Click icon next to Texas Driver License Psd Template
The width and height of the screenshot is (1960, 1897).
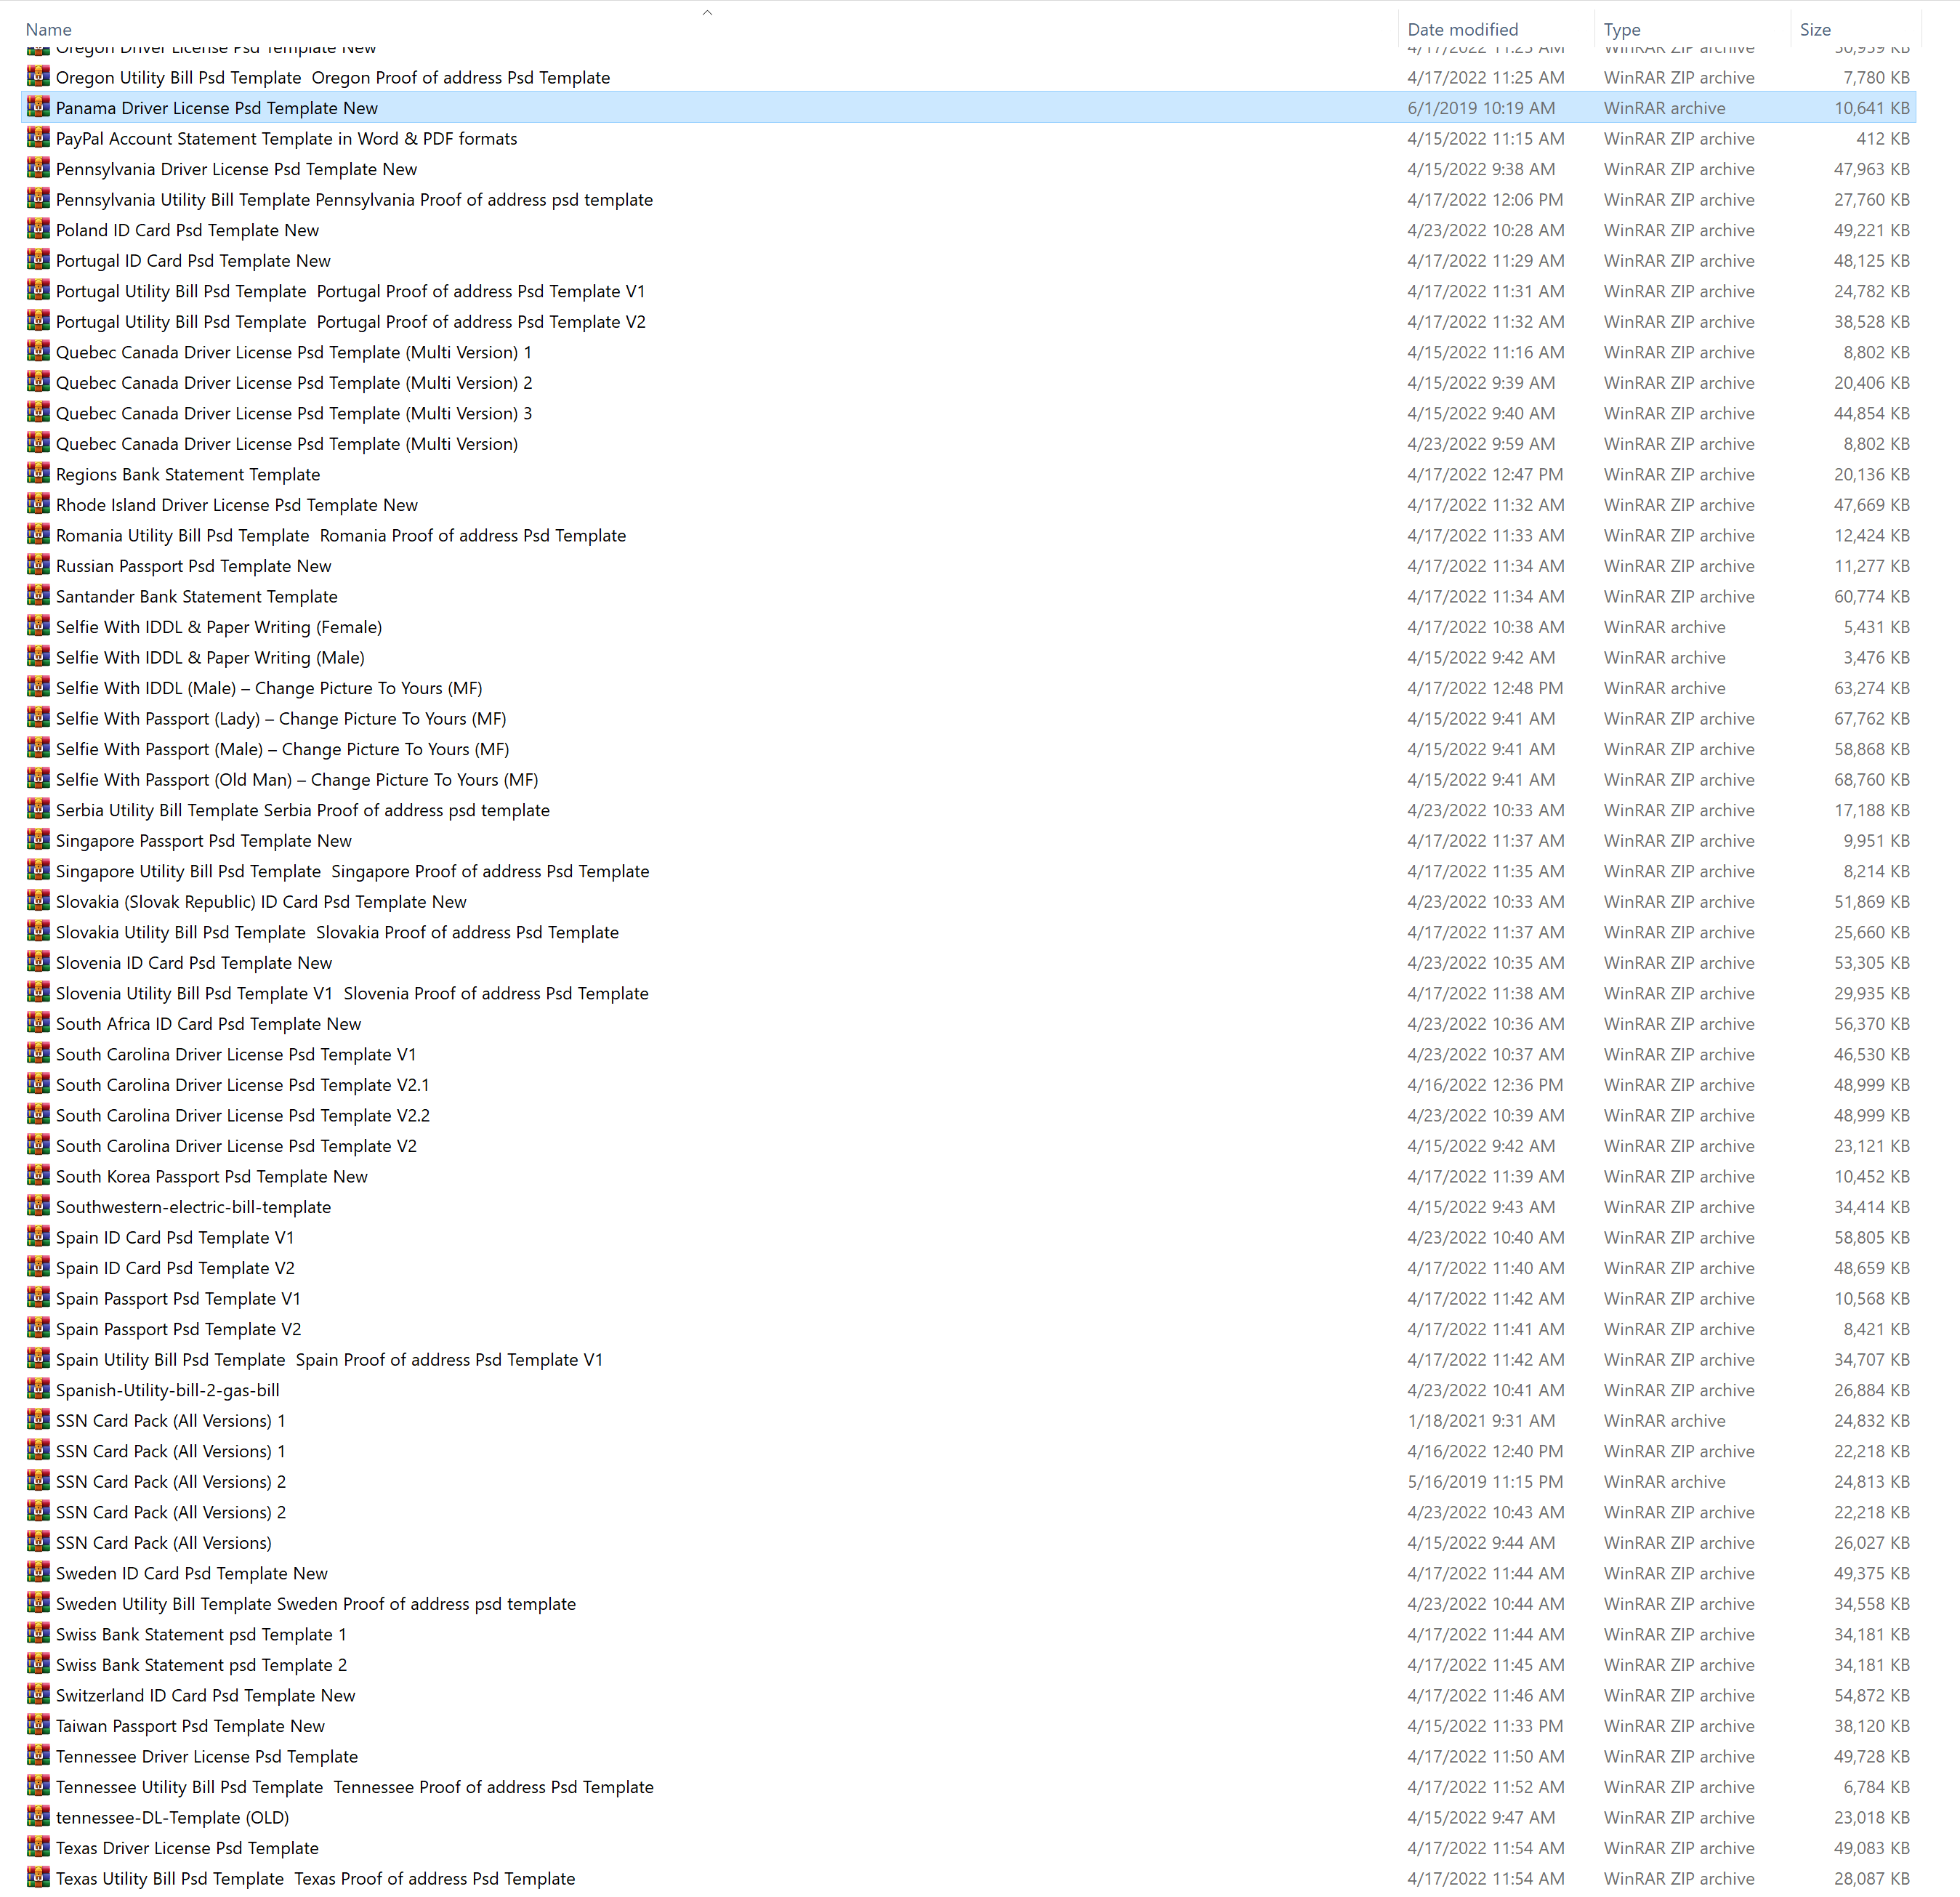(x=38, y=1847)
